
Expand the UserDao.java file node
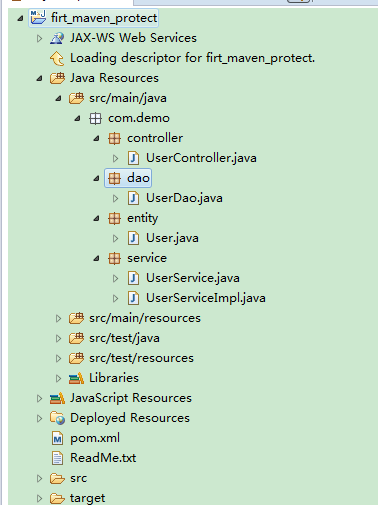click(115, 198)
